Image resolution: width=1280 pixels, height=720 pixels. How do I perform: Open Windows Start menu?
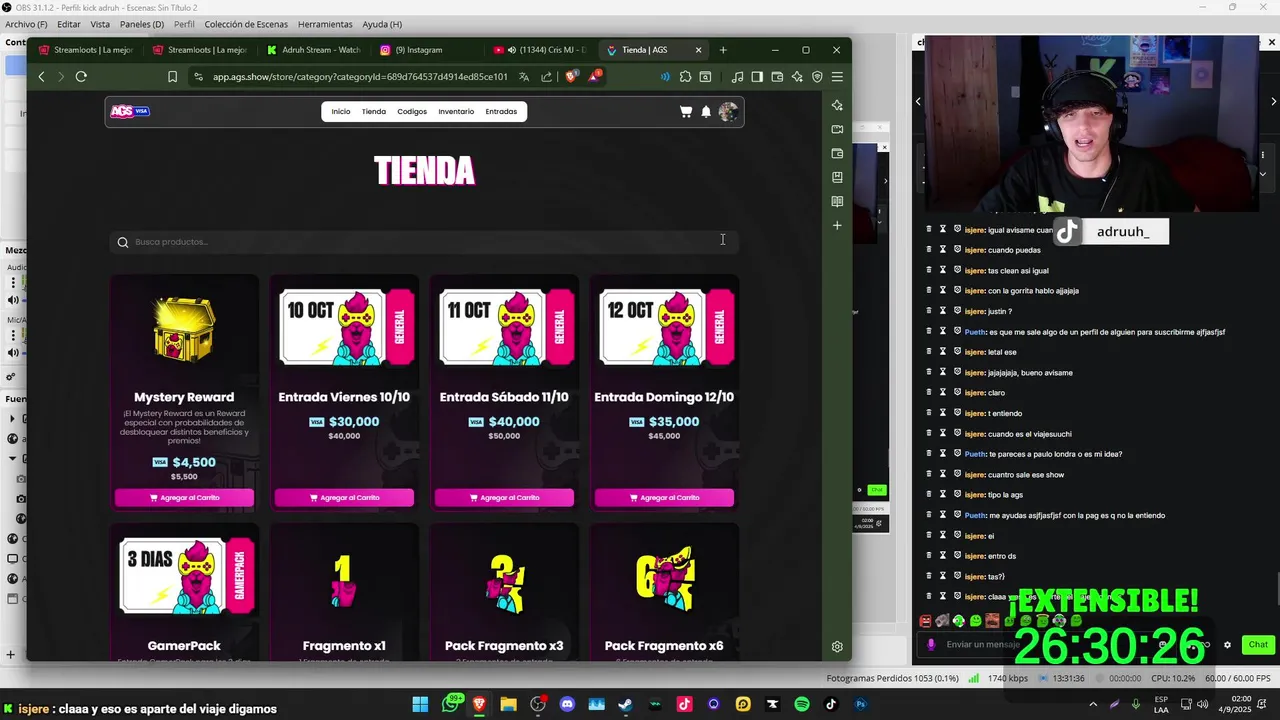[x=420, y=704]
